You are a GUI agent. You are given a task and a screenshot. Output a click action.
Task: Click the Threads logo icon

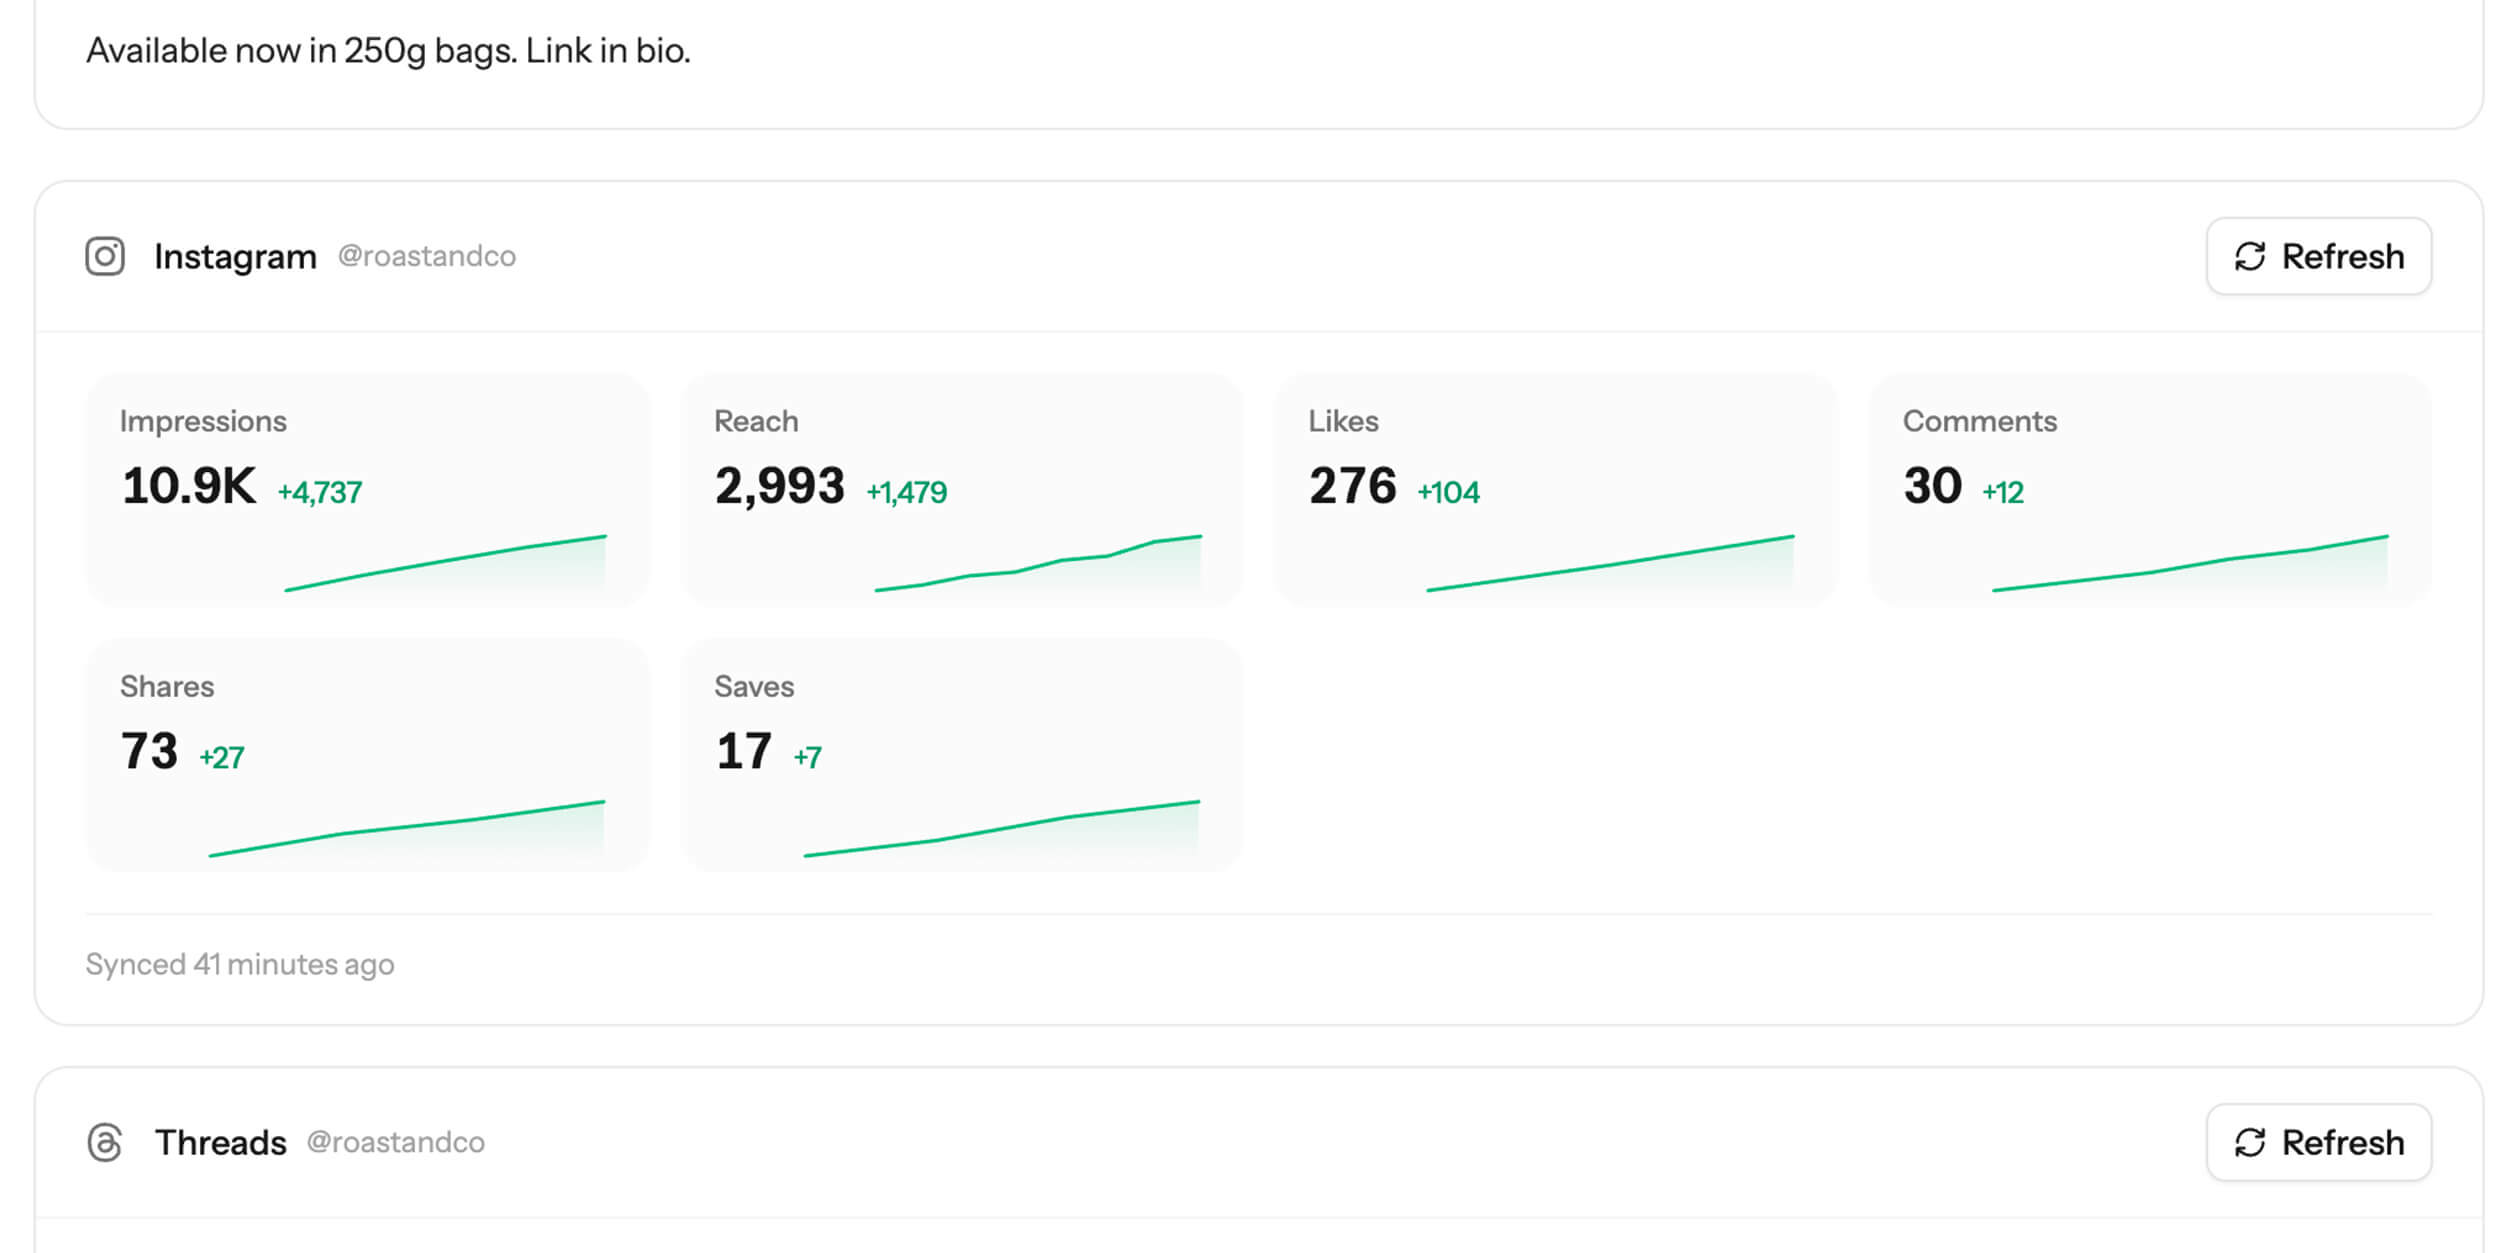(105, 1142)
